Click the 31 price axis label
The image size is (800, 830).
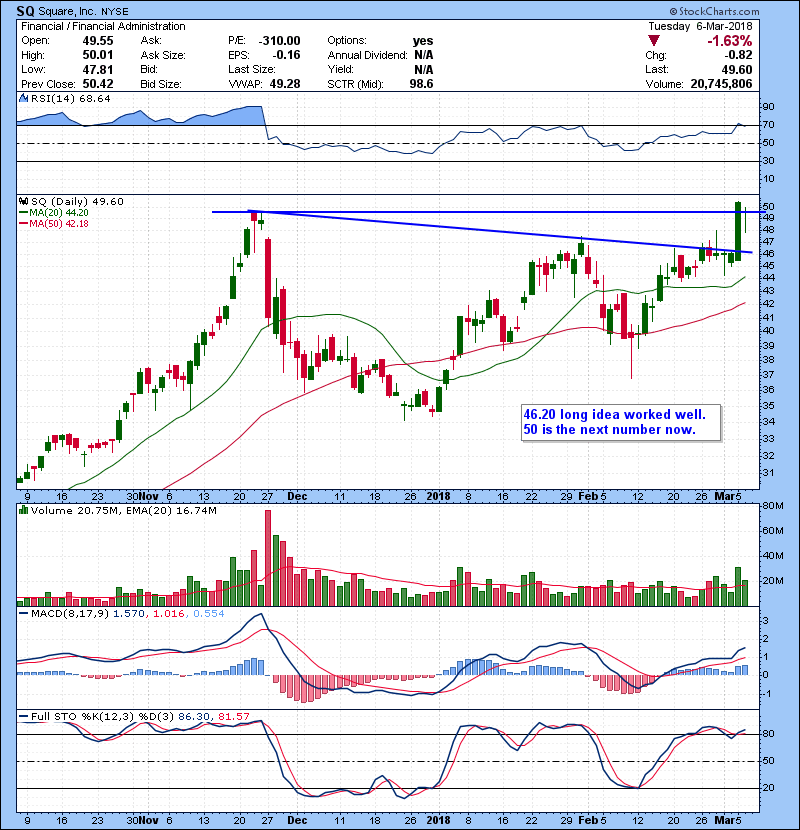coord(768,473)
